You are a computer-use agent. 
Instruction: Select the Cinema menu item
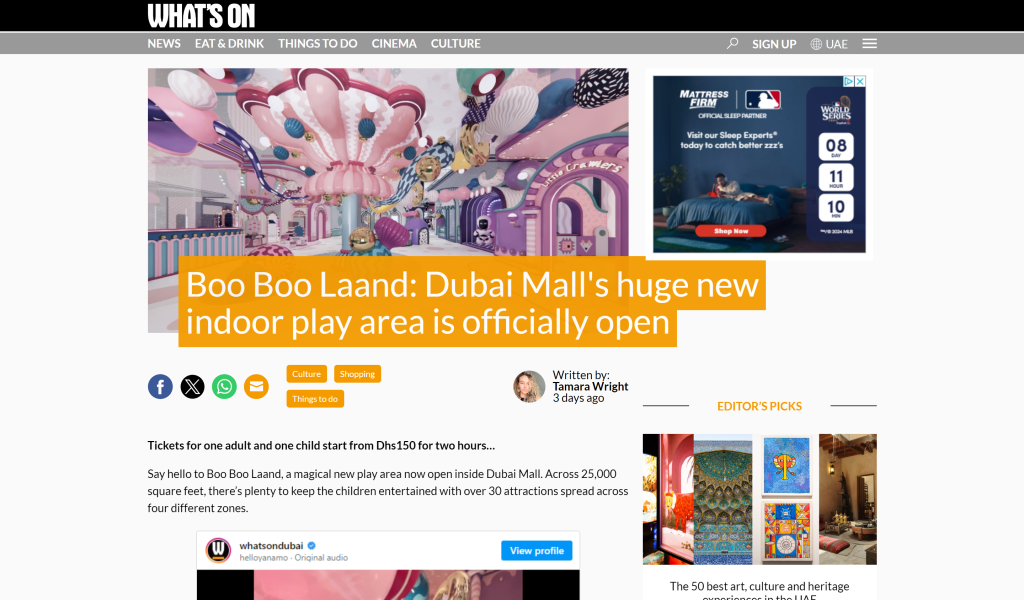[x=394, y=43]
